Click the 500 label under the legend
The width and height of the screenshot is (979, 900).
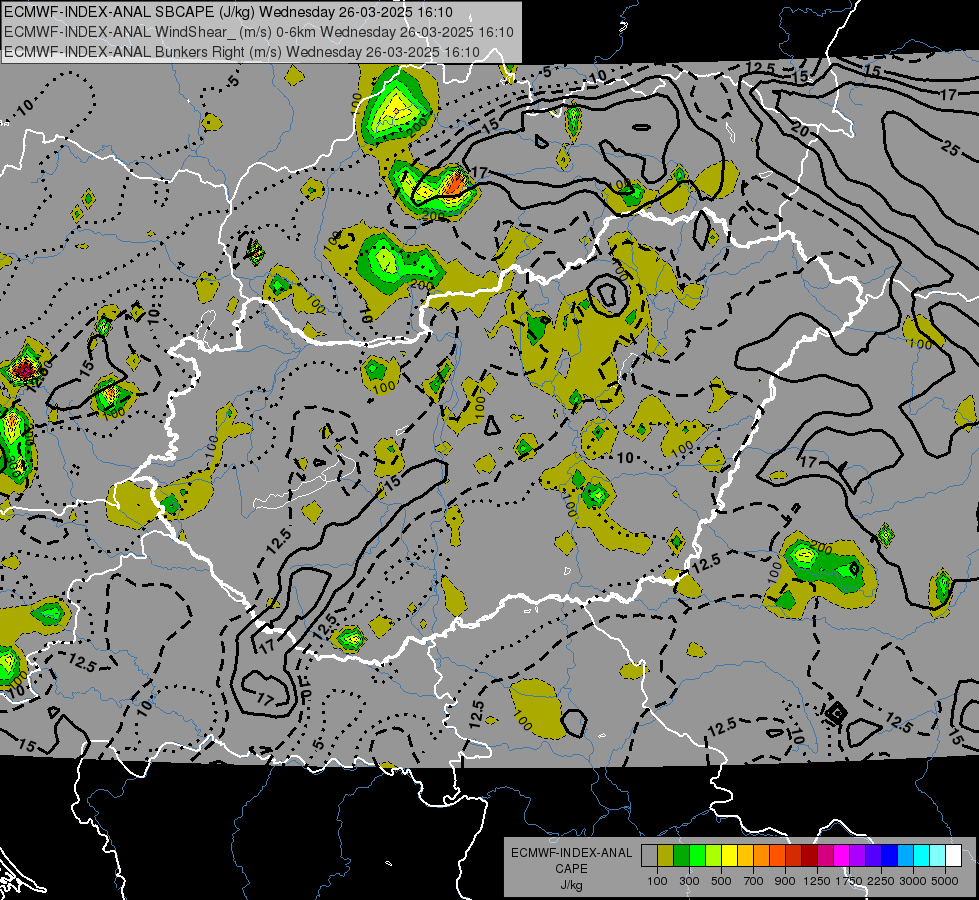click(721, 881)
